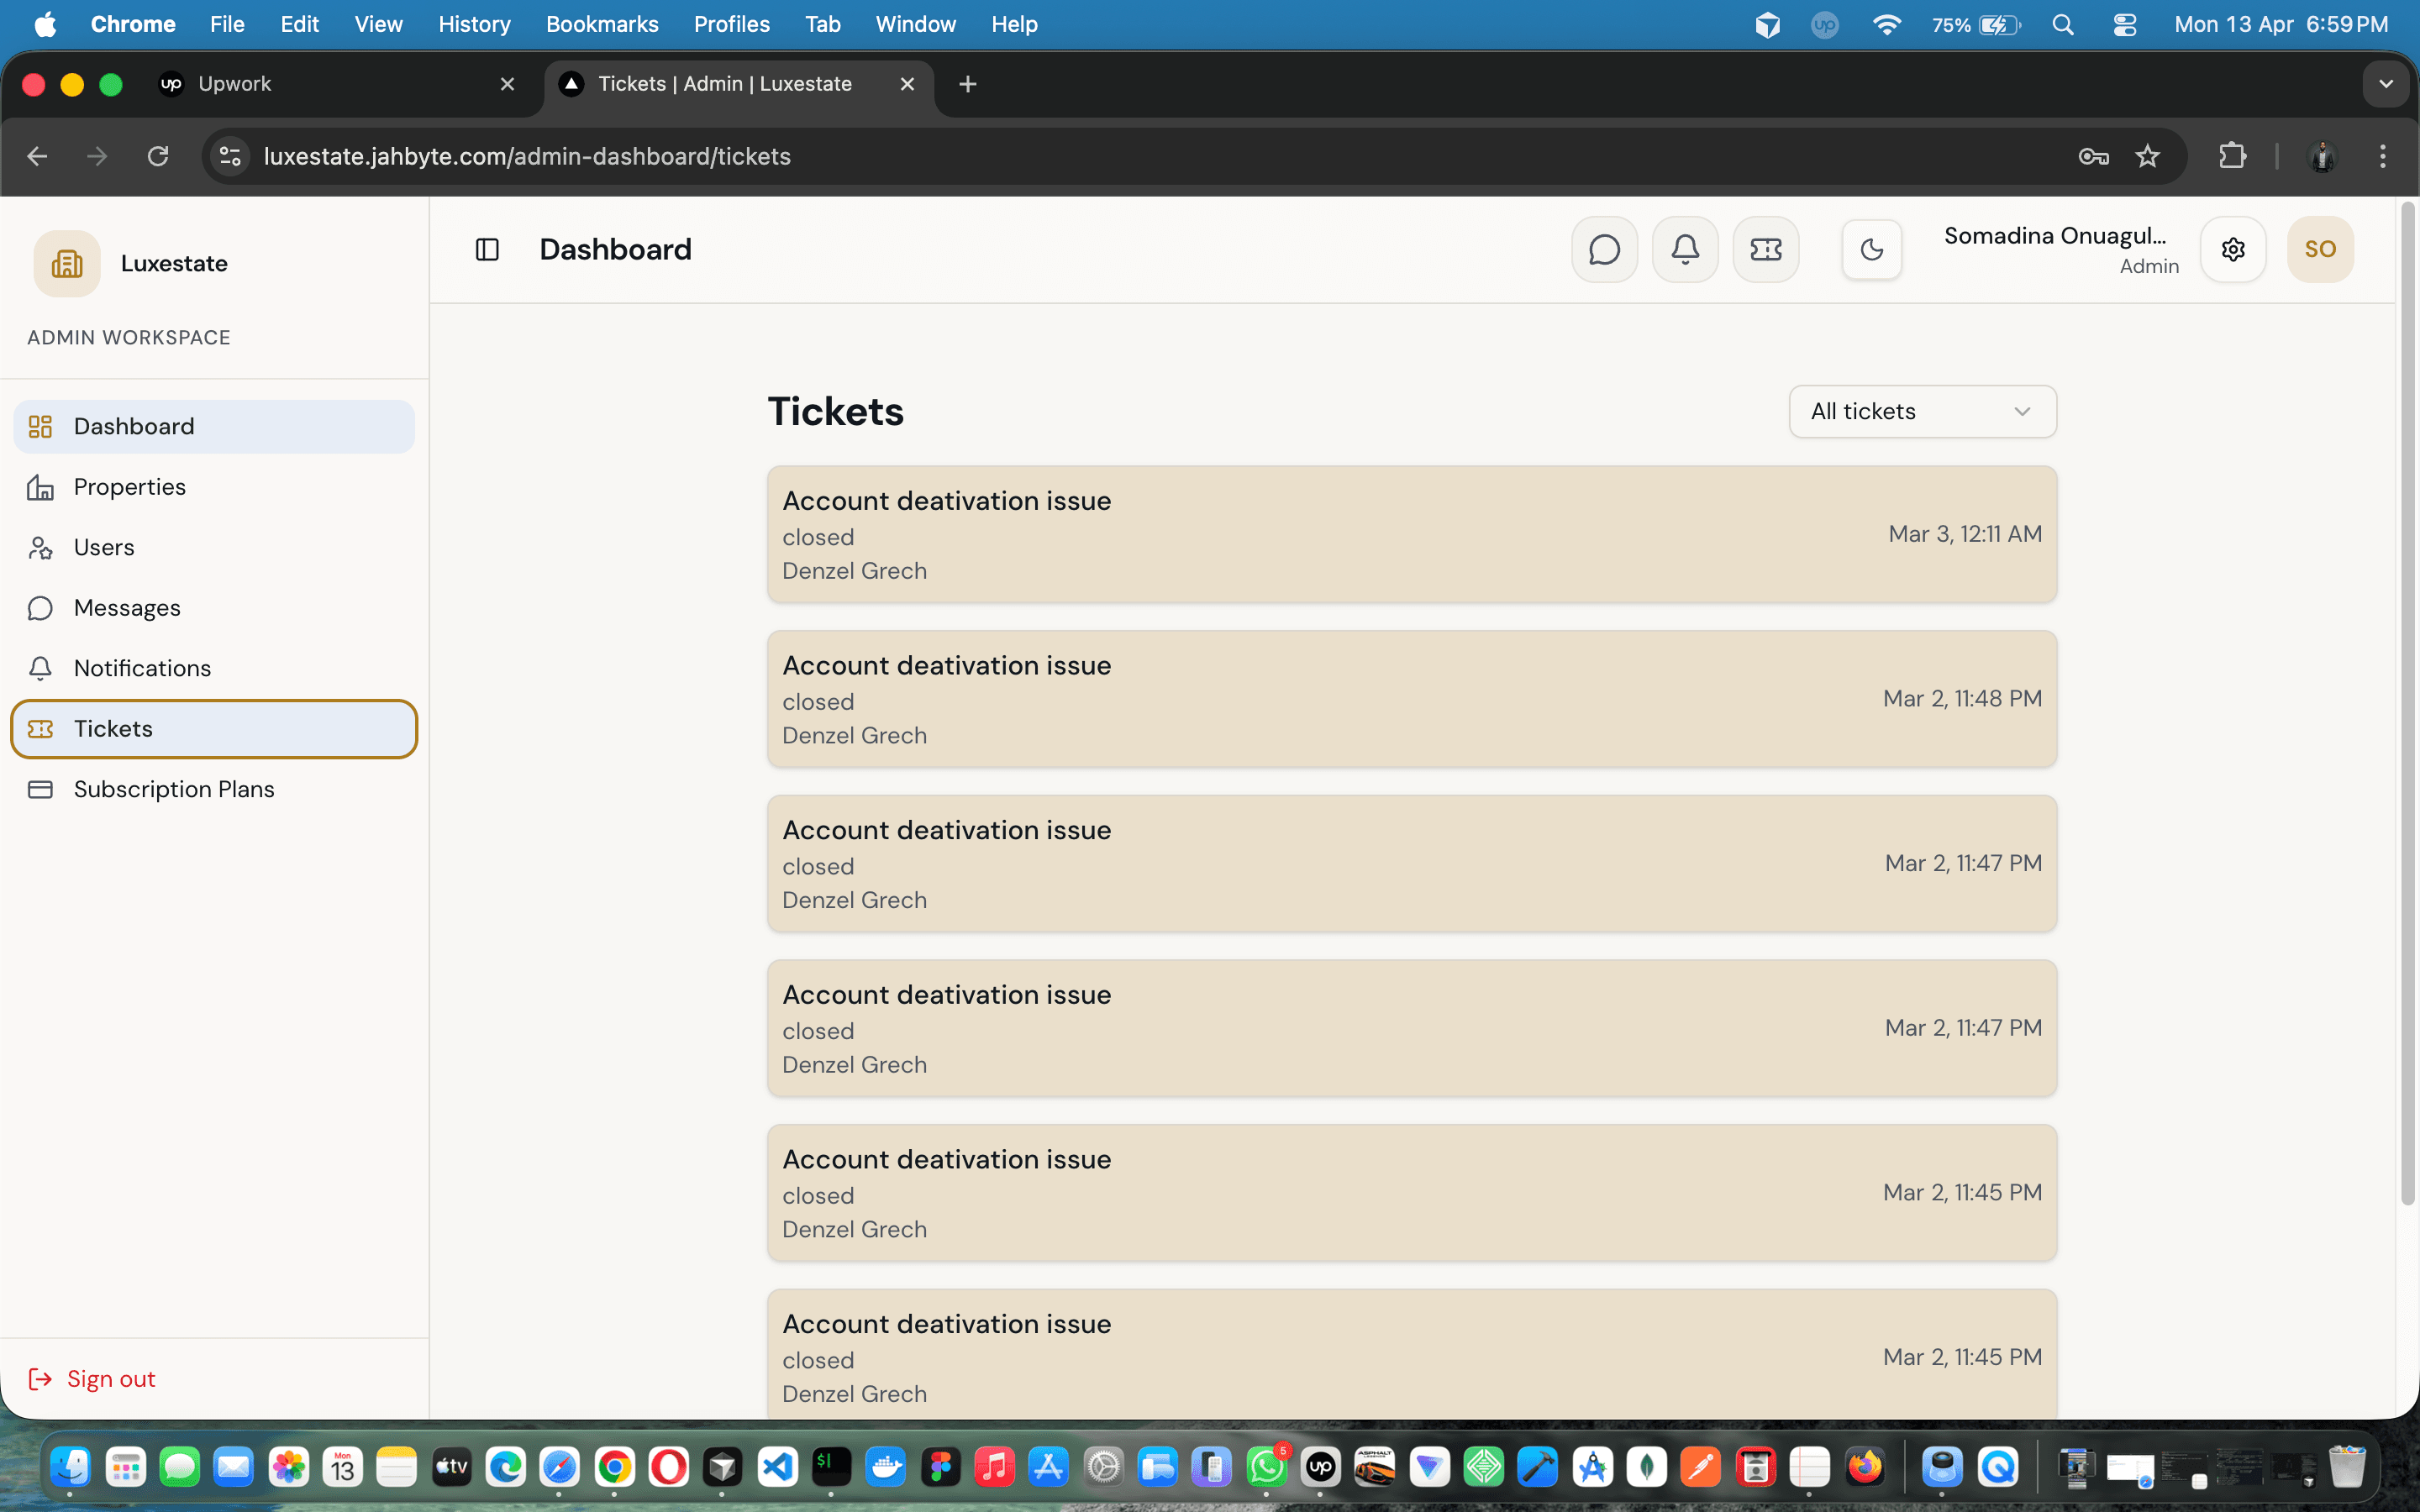The height and width of the screenshot is (1512, 2420).
Task: Click the ticket icon in the top bar
Action: tap(1765, 249)
